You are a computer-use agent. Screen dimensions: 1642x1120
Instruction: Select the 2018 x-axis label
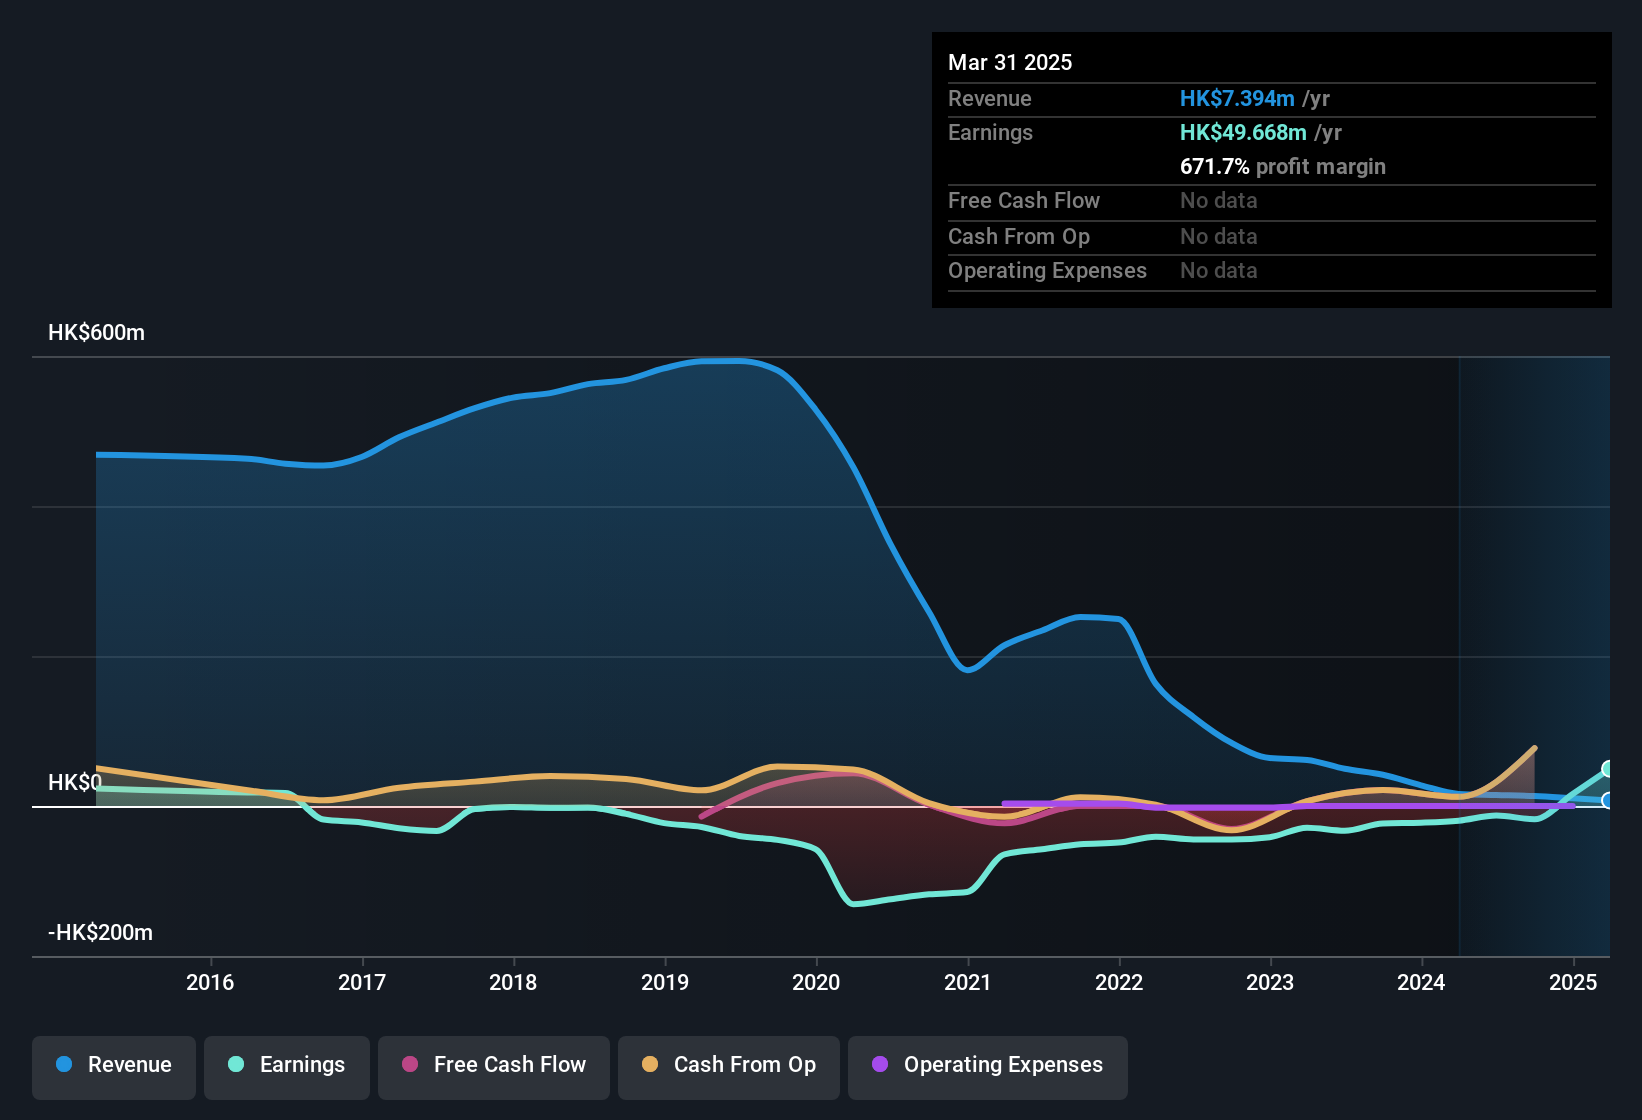[513, 982]
